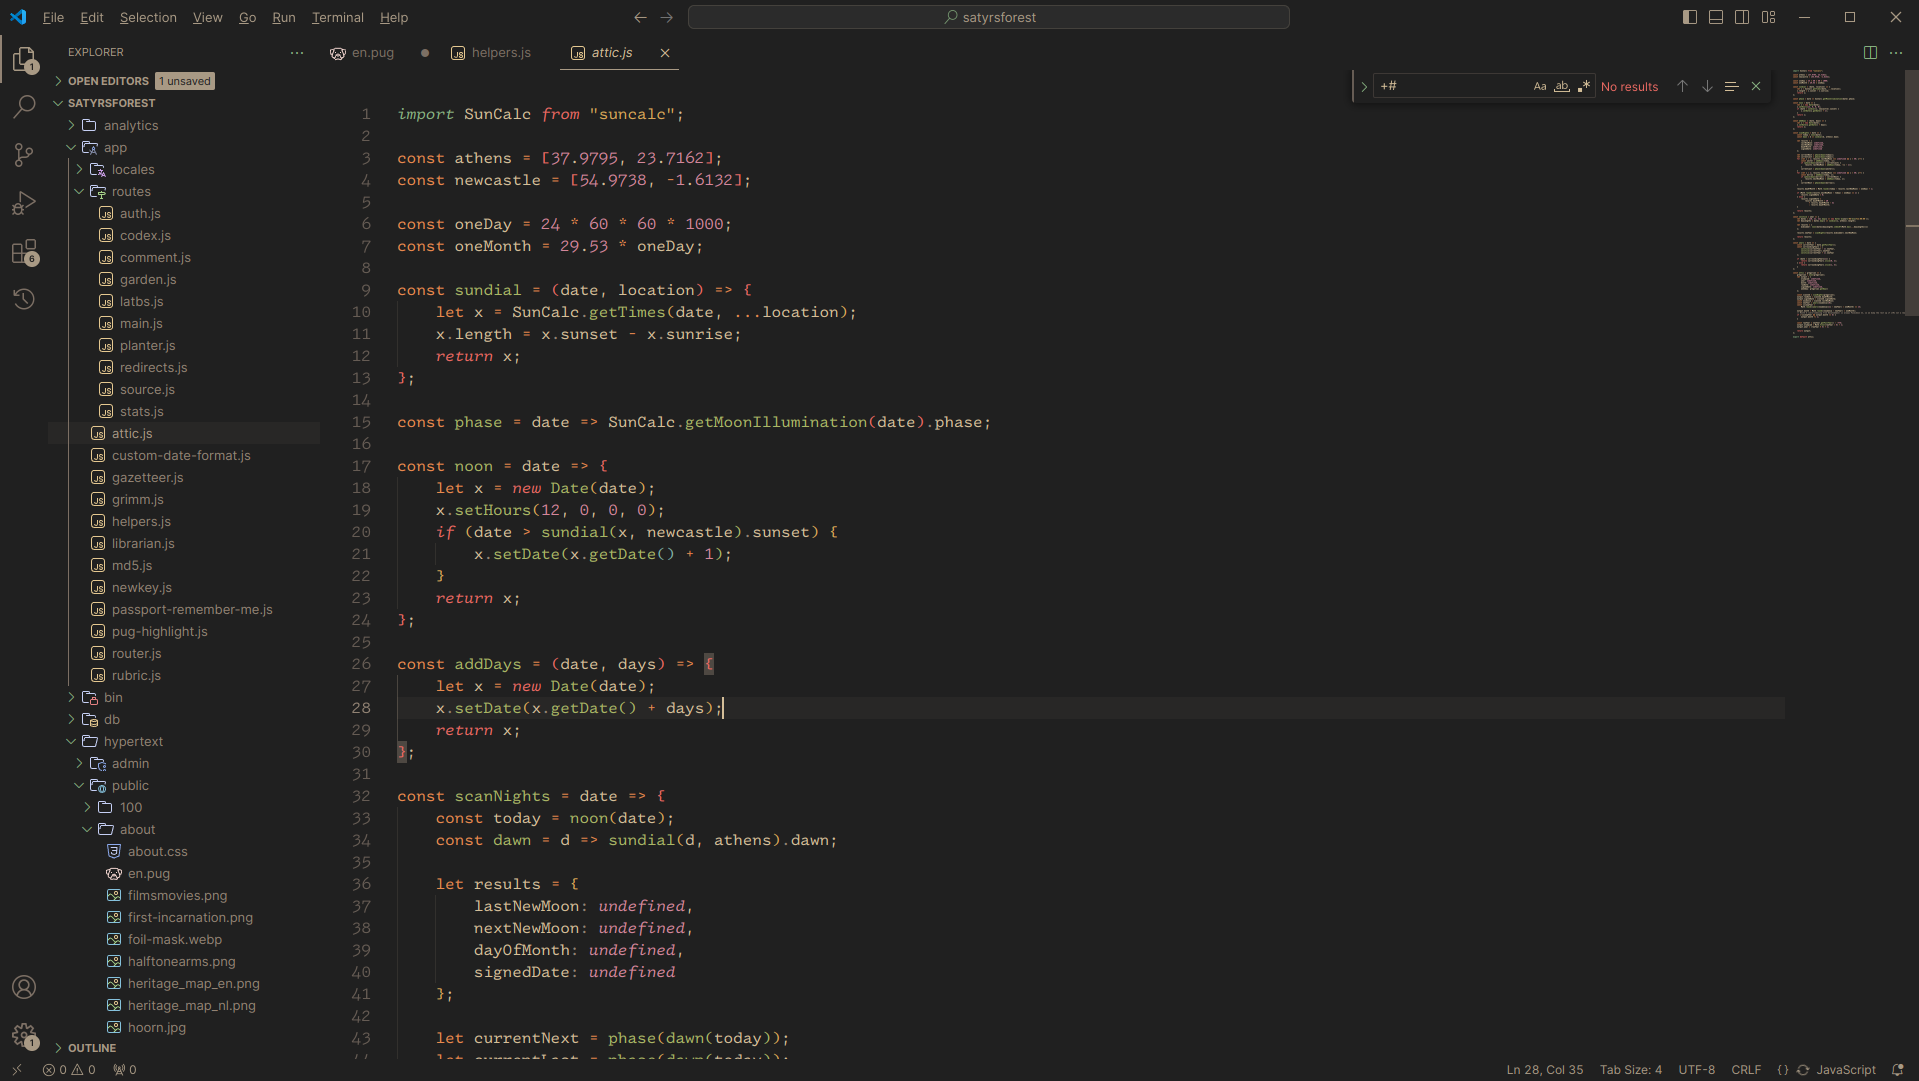Screen dimensions: 1919x1081
Task: Open the File menu
Action: [53, 17]
